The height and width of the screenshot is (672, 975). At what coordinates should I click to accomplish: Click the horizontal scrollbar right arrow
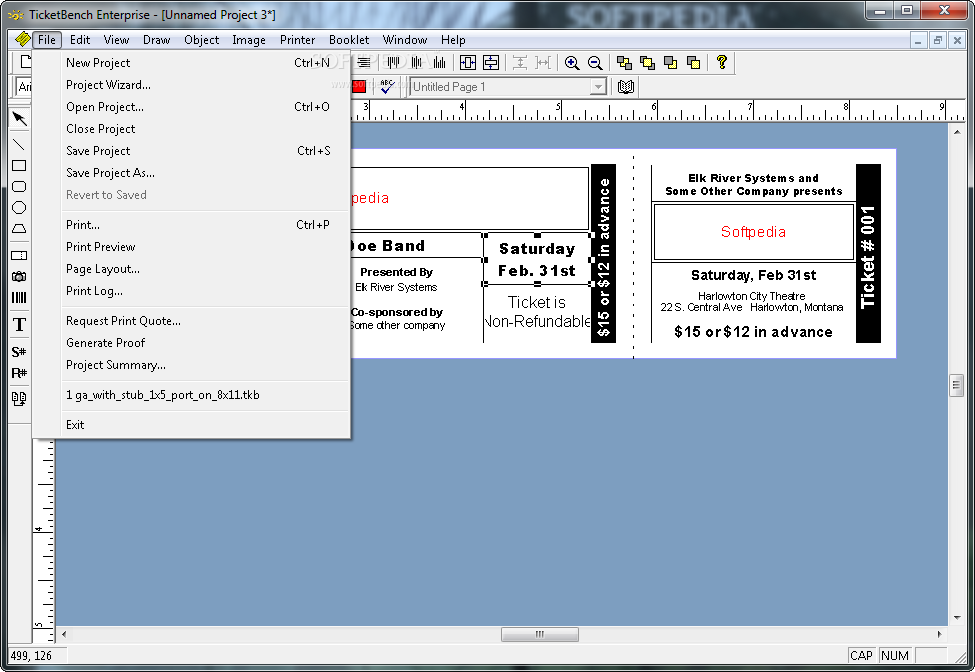point(939,634)
